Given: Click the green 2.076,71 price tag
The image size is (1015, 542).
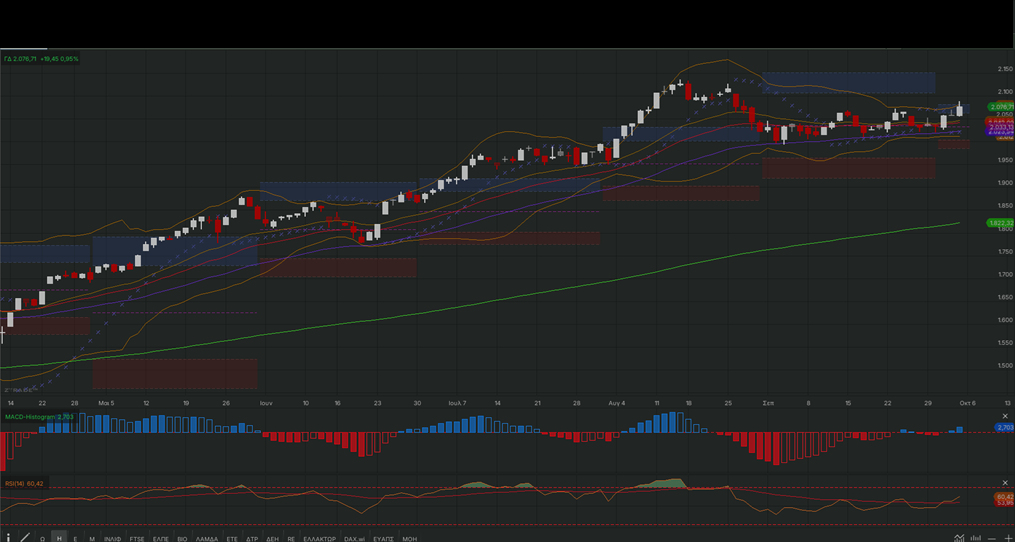Looking at the screenshot, I should click(x=1001, y=106).
